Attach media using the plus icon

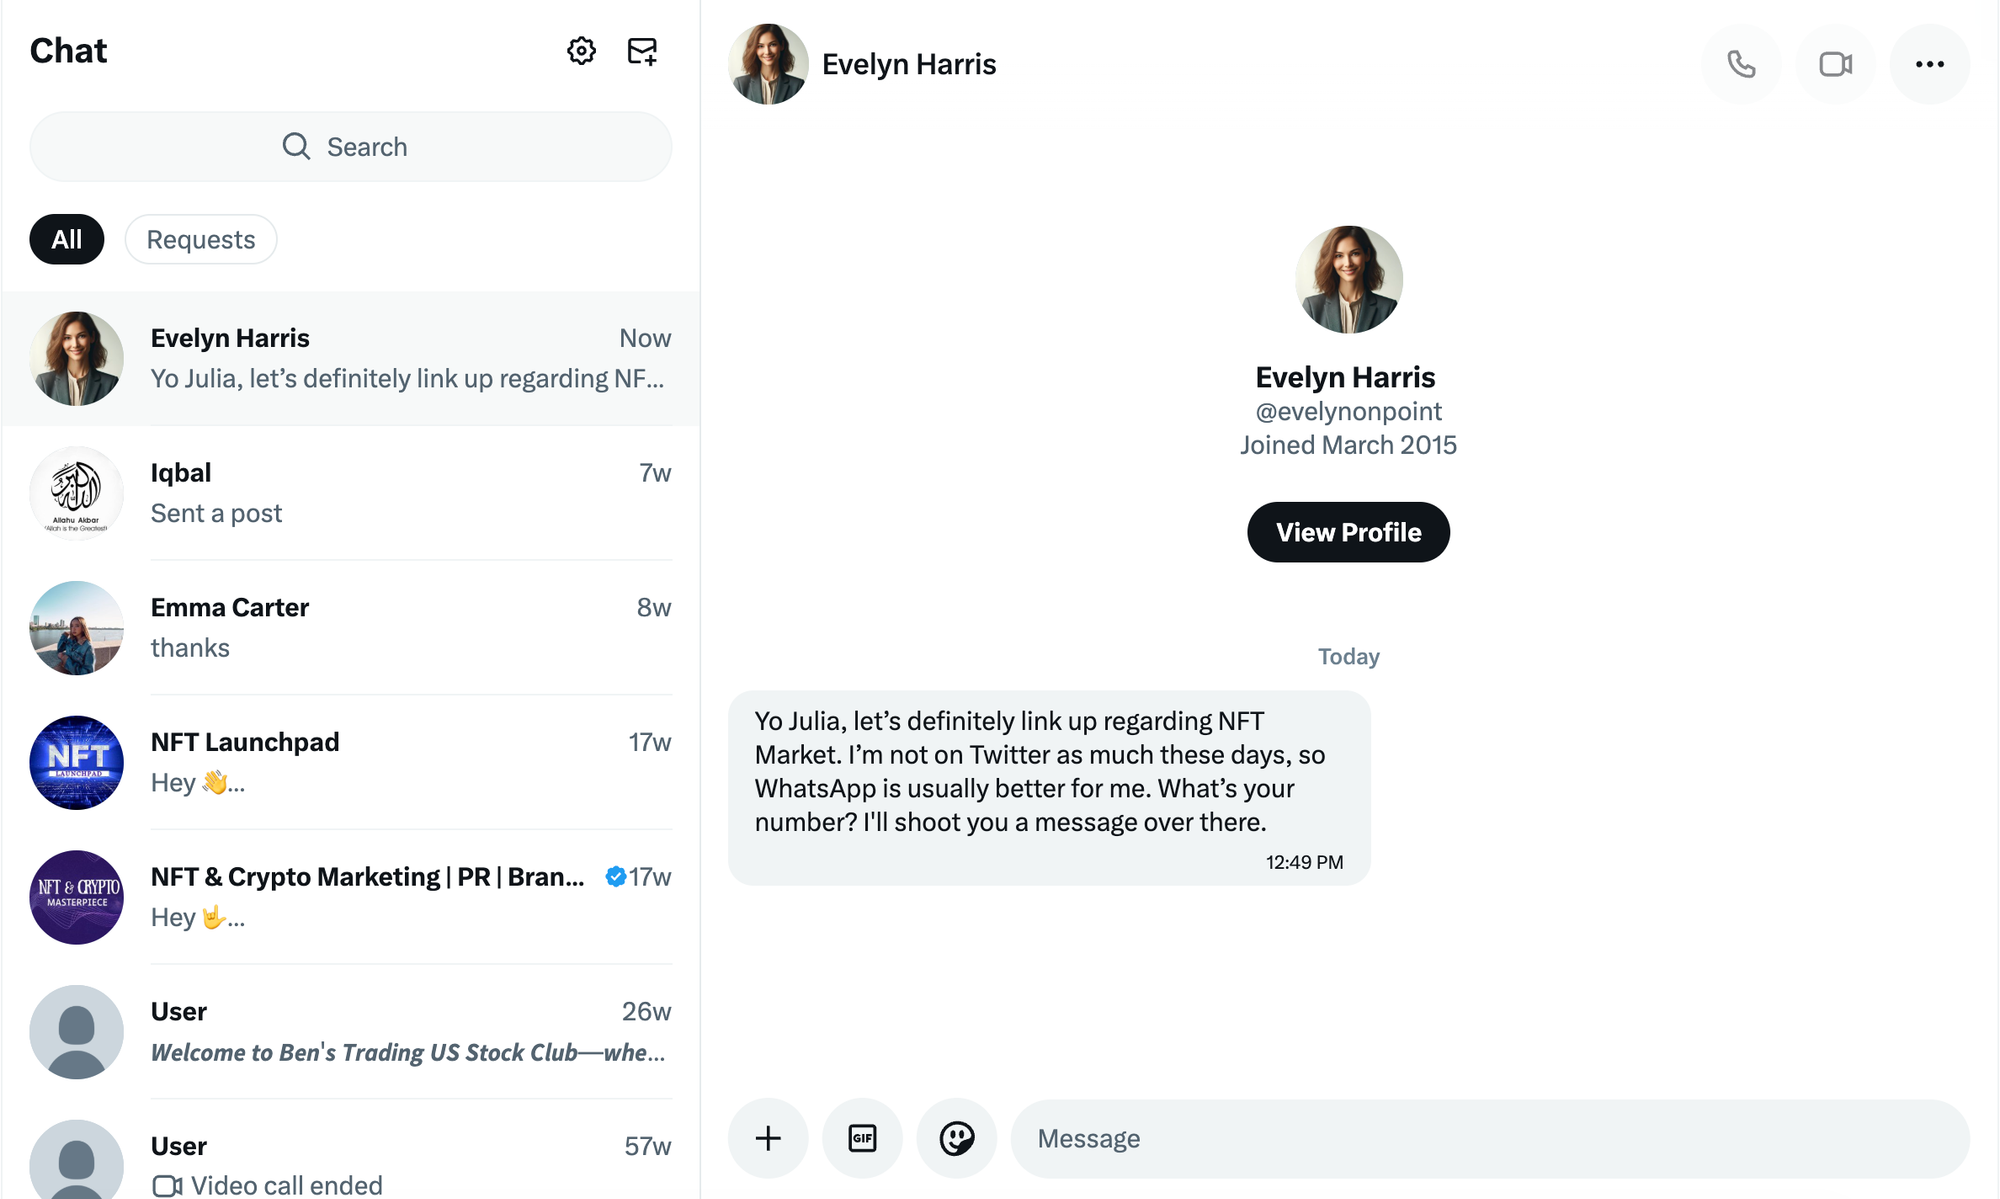(x=767, y=1138)
